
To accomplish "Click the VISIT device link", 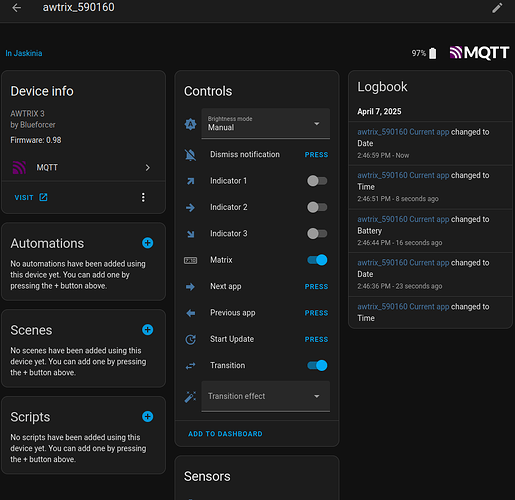I will pos(31,197).
